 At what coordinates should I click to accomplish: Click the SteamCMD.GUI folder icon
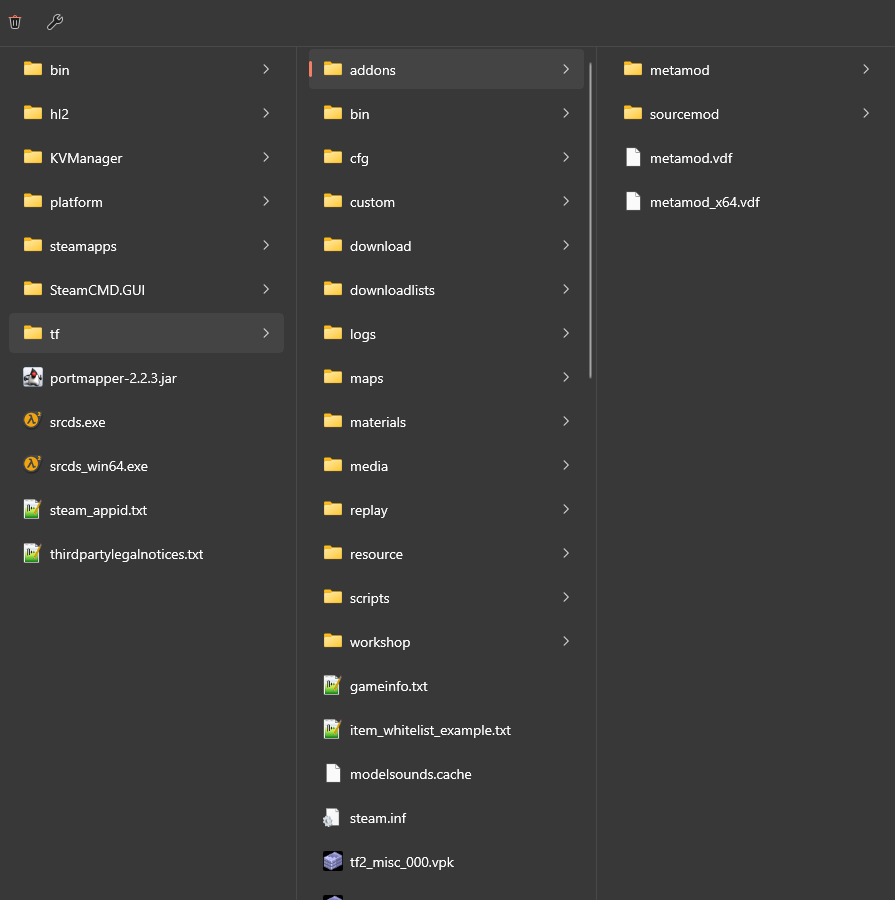click(x=33, y=289)
